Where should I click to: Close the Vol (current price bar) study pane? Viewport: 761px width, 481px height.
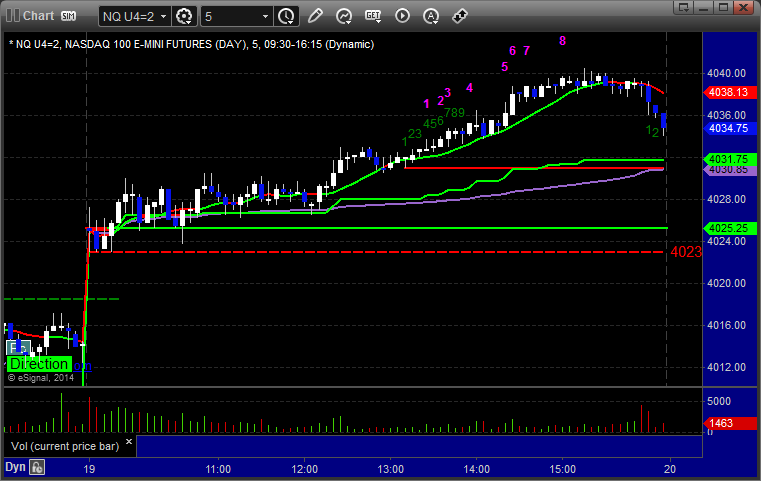click(x=129, y=441)
